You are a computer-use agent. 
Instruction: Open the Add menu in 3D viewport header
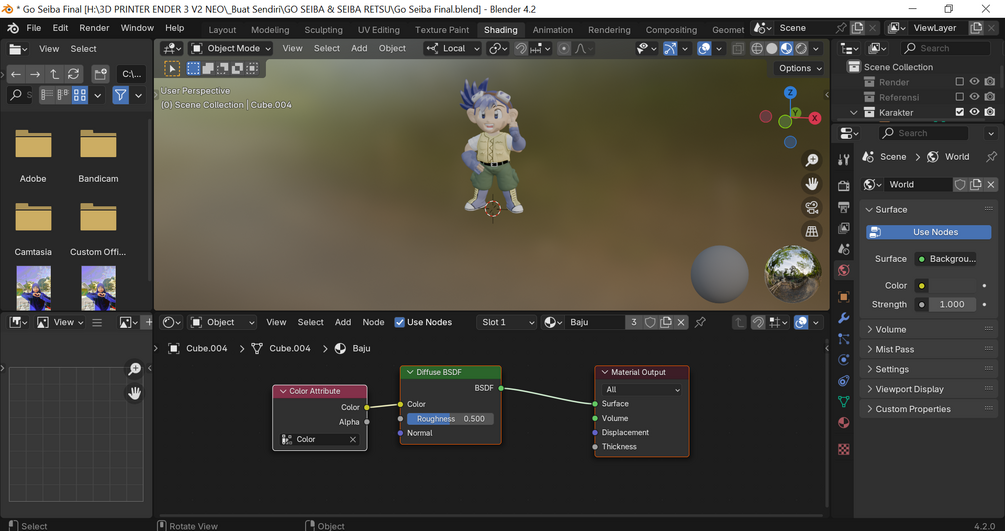[x=359, y=48]
